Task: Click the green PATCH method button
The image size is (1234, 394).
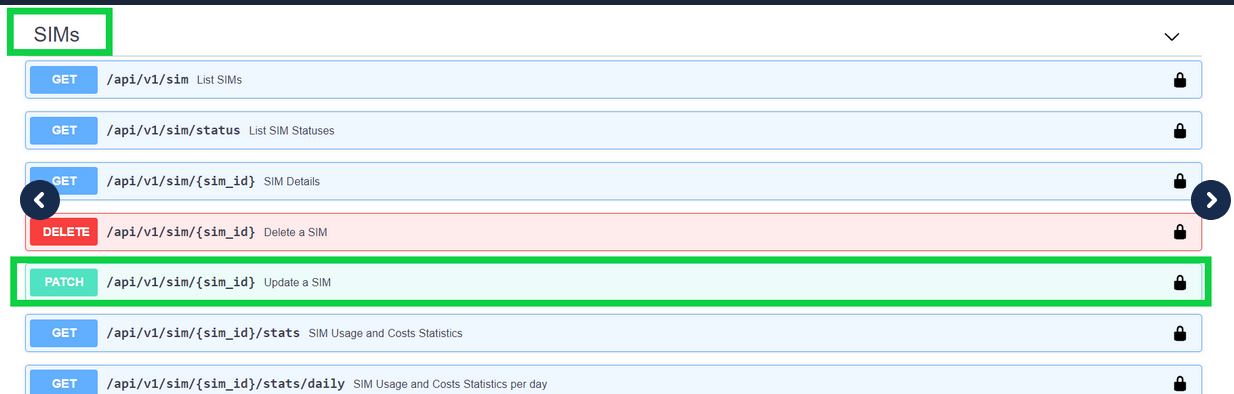Action: coord(64,282)
